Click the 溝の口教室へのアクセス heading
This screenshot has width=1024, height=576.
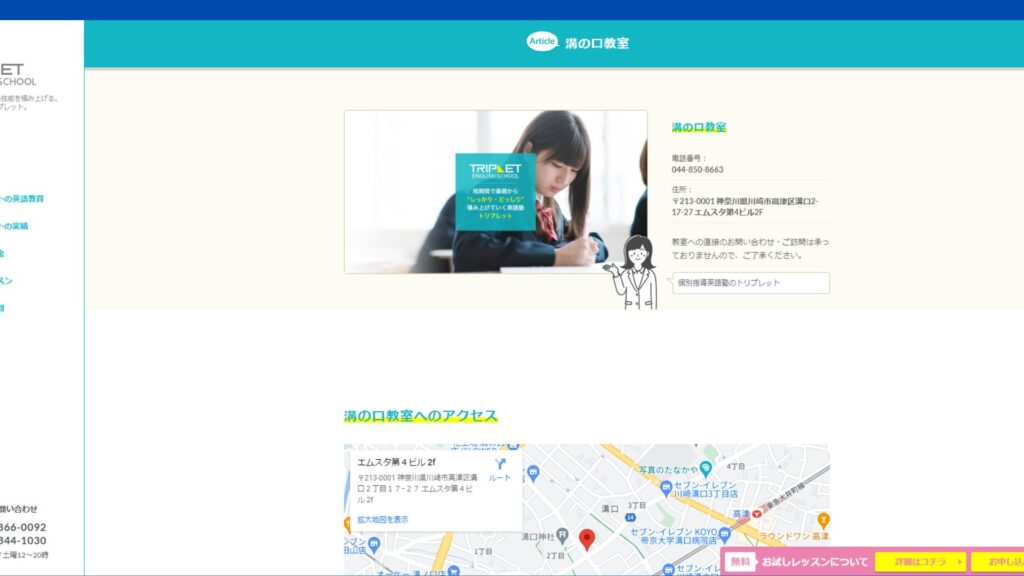(x=421, y=416)
